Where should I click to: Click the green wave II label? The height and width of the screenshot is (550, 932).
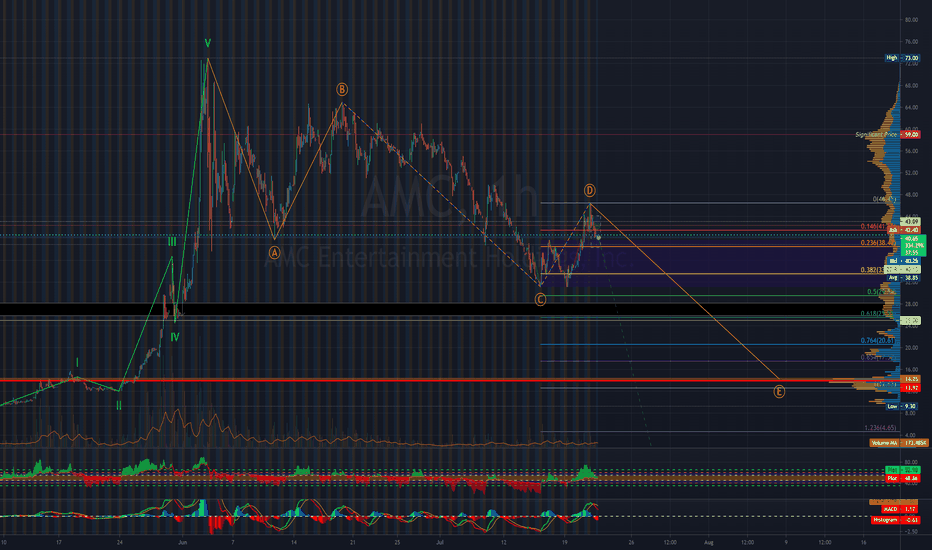(x=119, y=406)
